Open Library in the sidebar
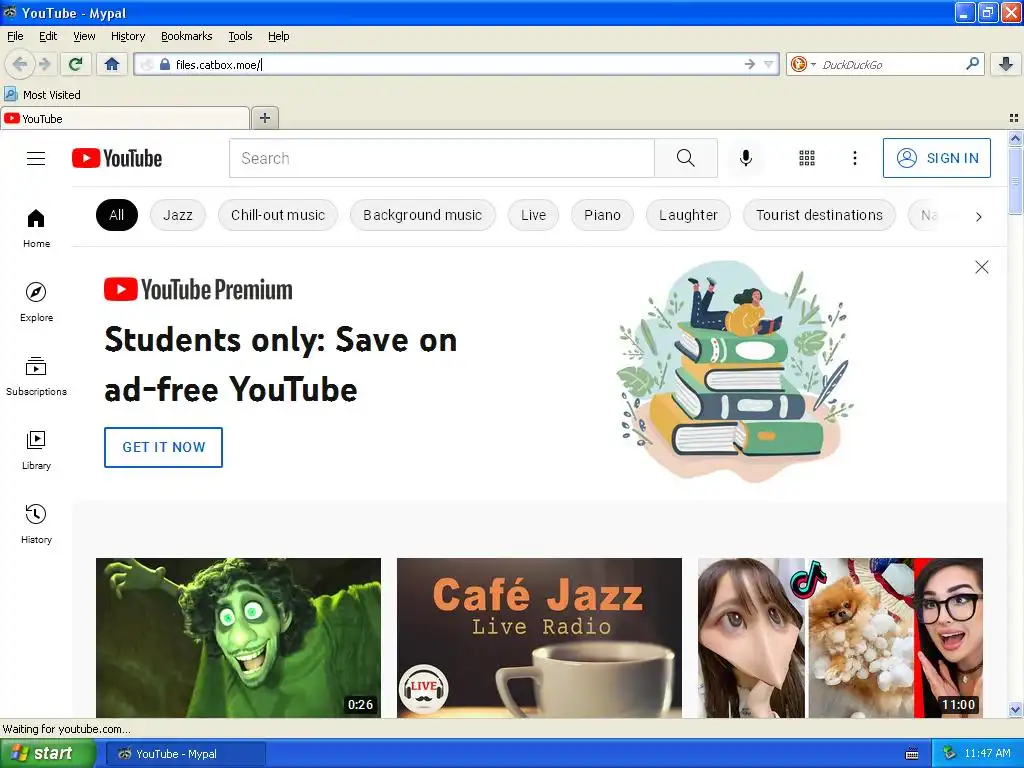This screenshot has width=1024, height=768. coord(36,451)
